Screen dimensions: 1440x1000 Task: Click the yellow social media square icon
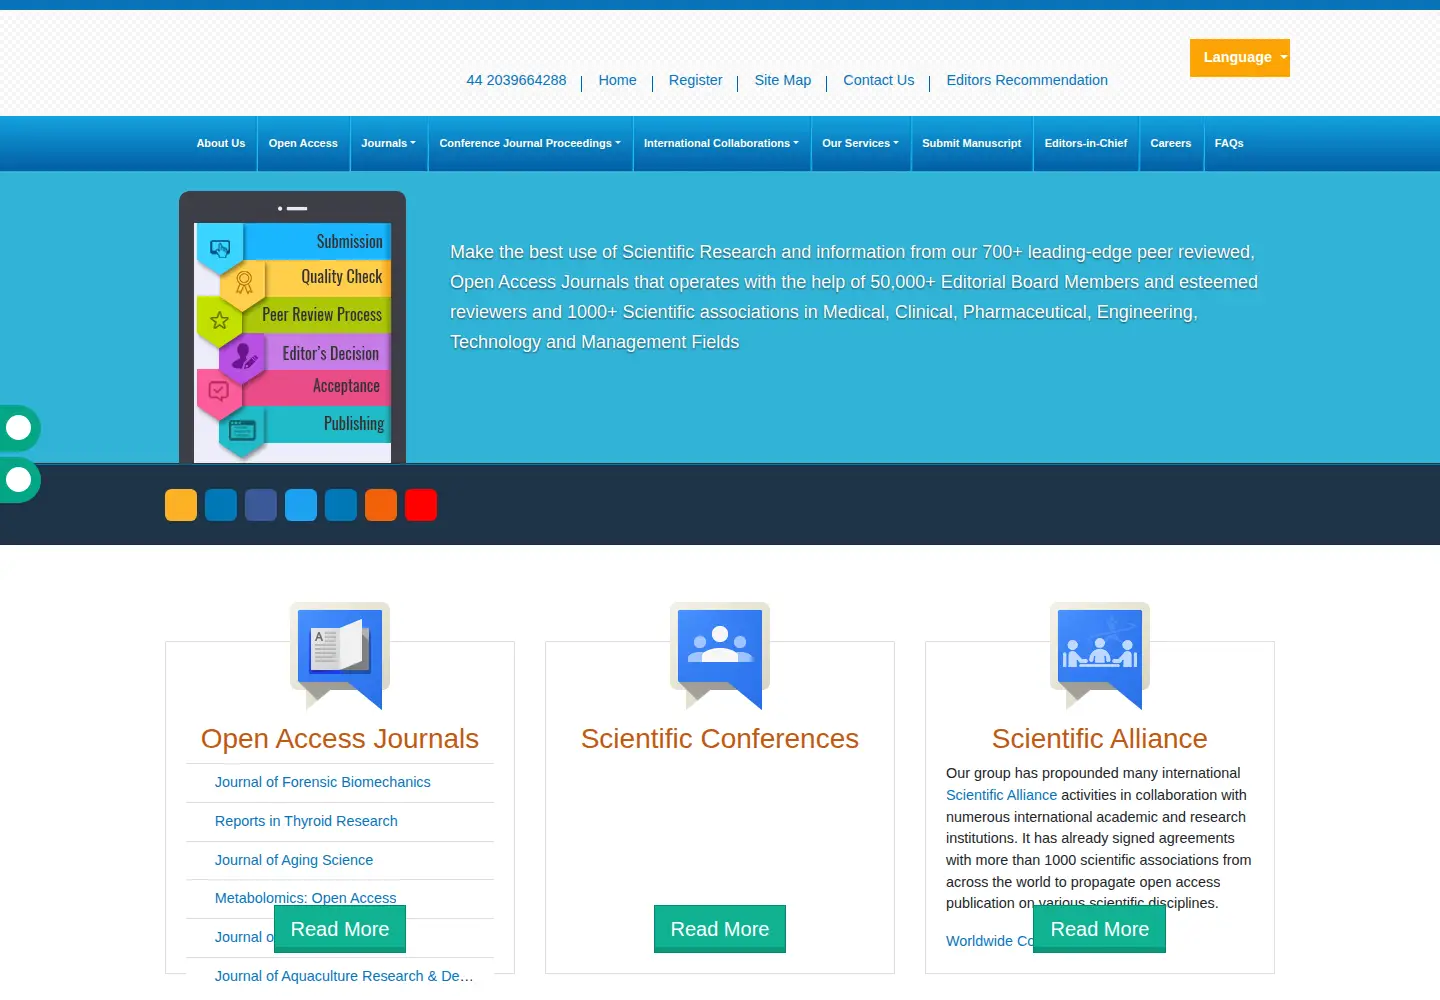[x=181, y=505]
